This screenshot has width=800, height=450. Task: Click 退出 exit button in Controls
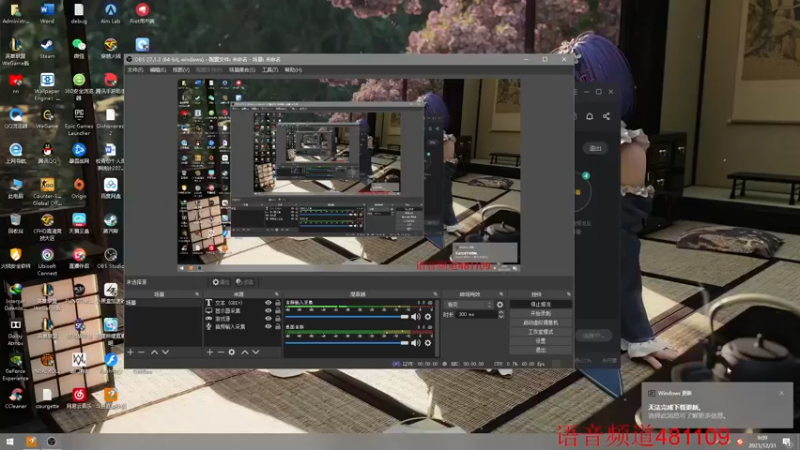click(x=541, y=350)
